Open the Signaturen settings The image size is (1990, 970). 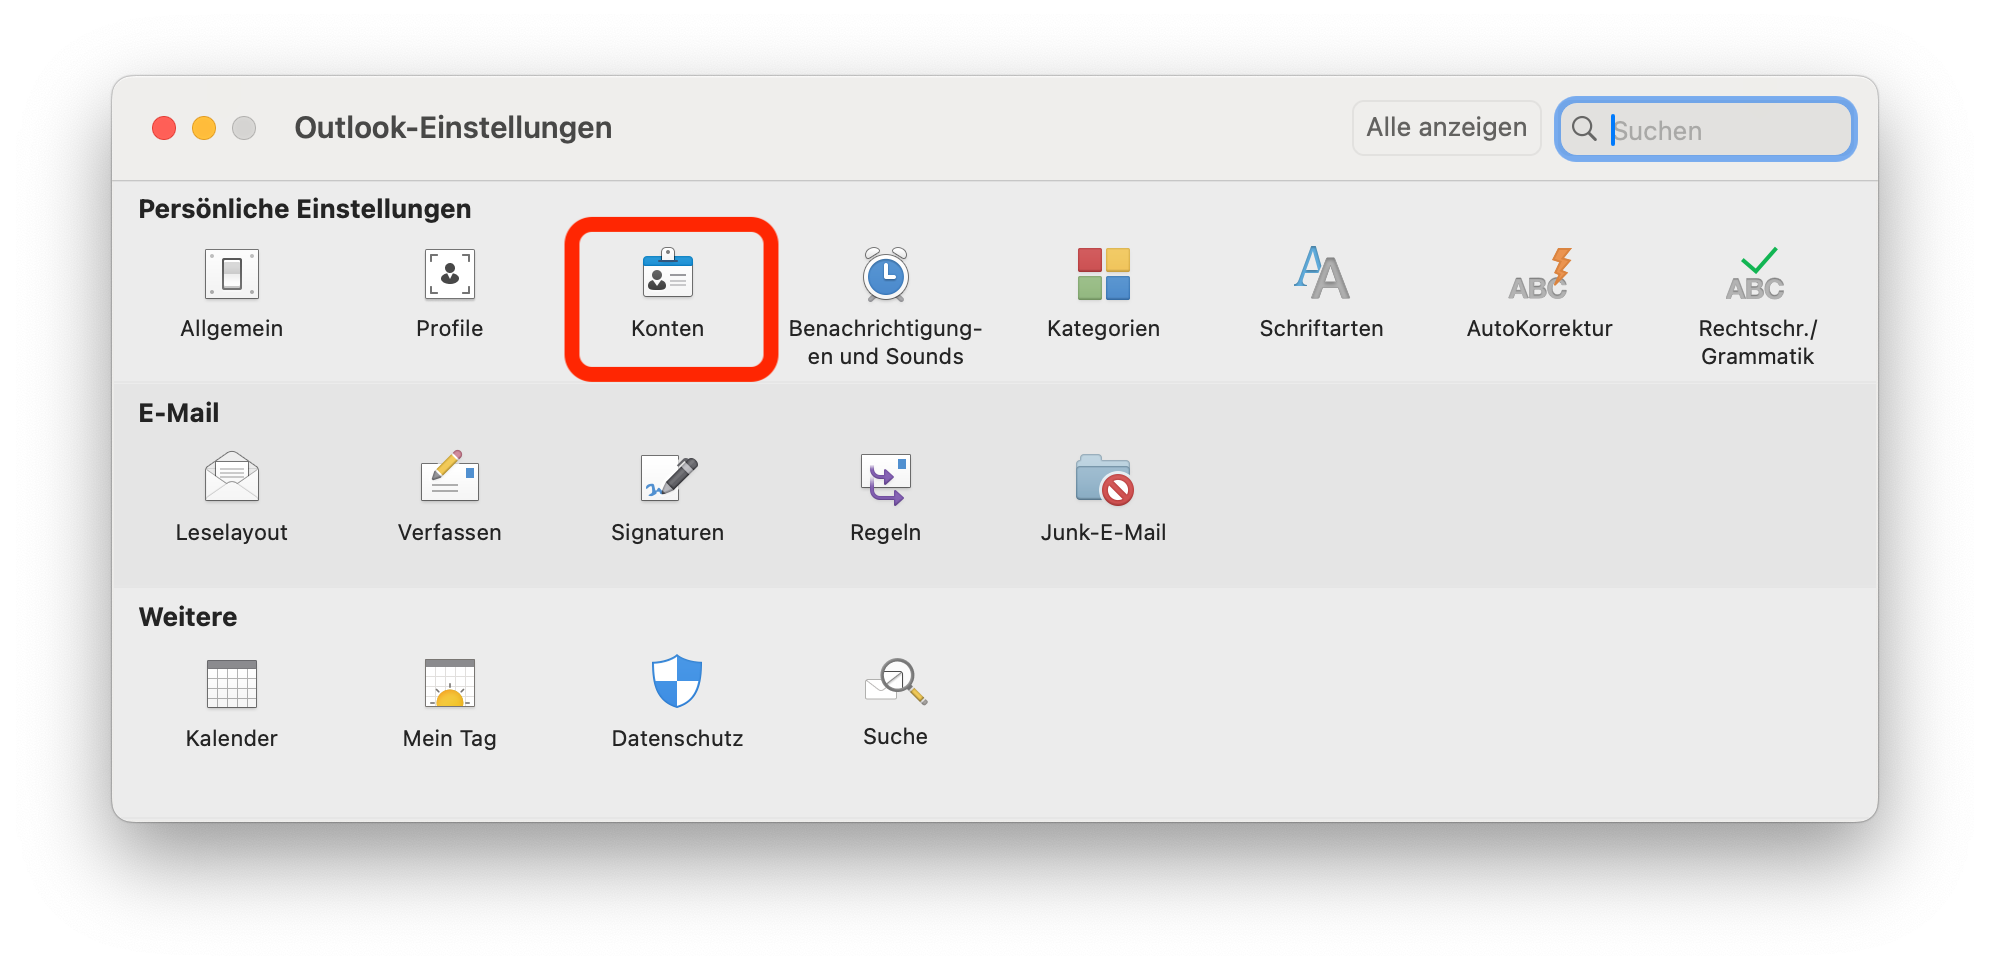point(667,478)
